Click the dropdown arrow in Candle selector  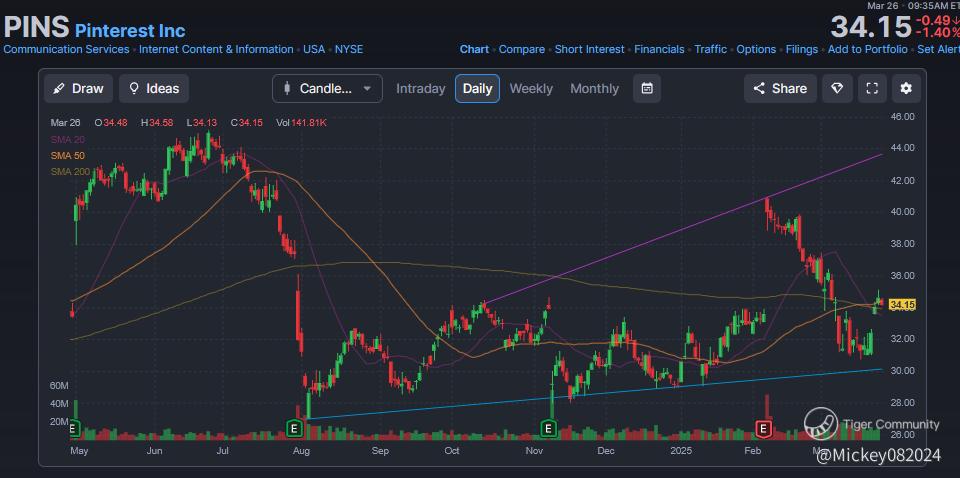coord(367,89)
